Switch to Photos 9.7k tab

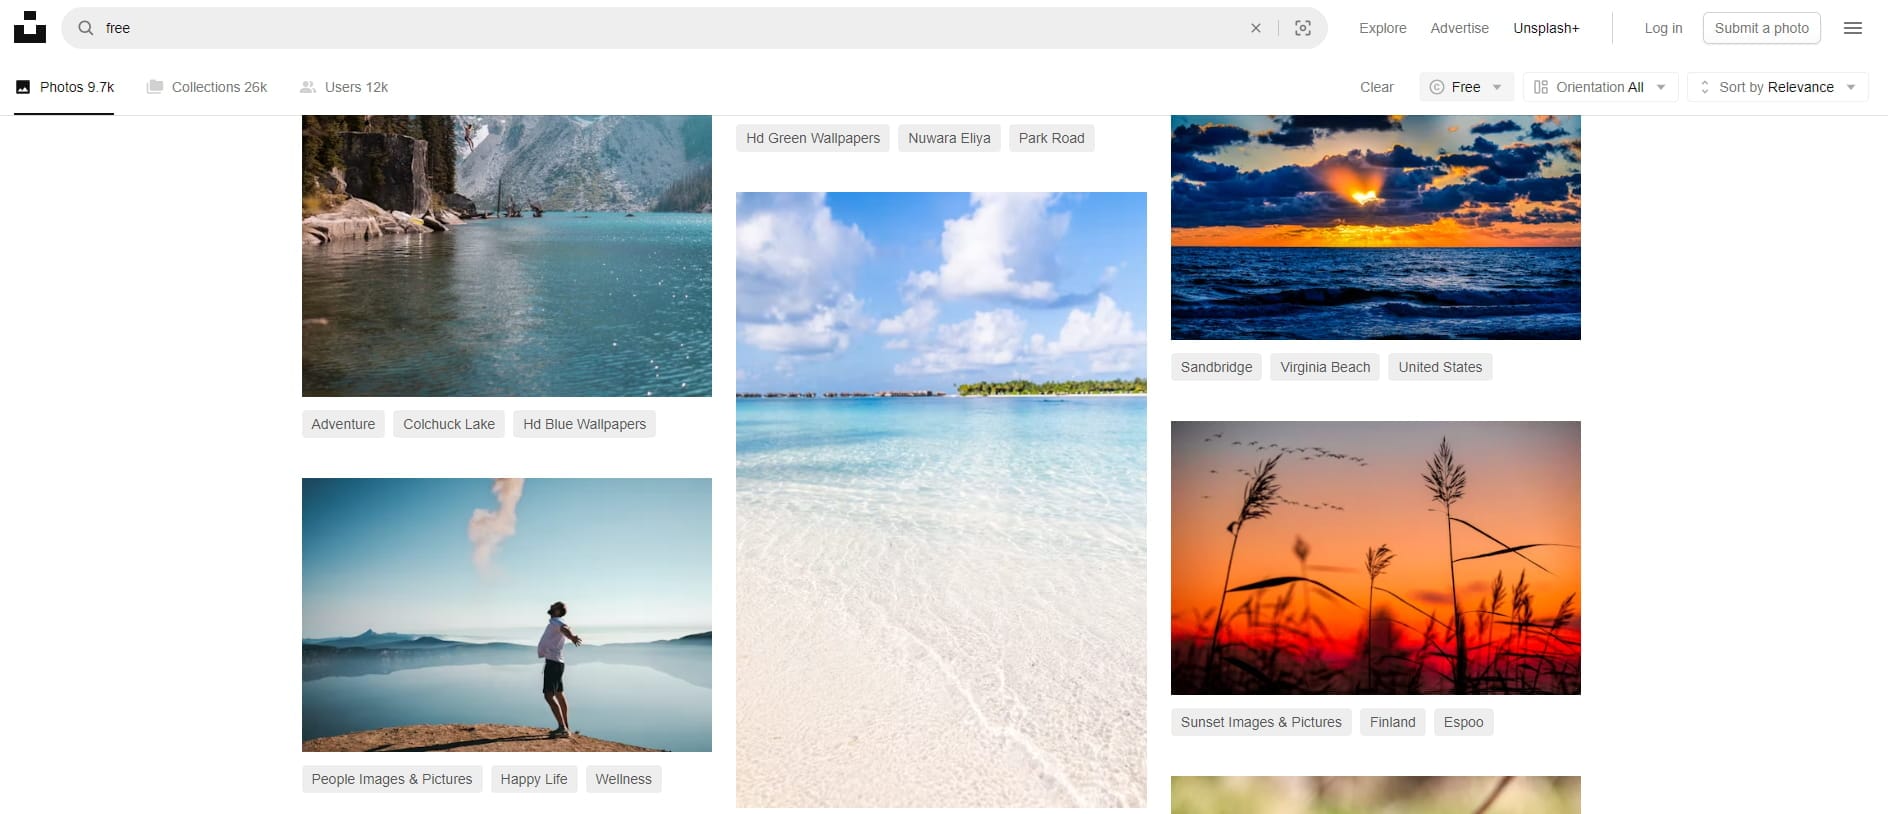tap(64, 87)
